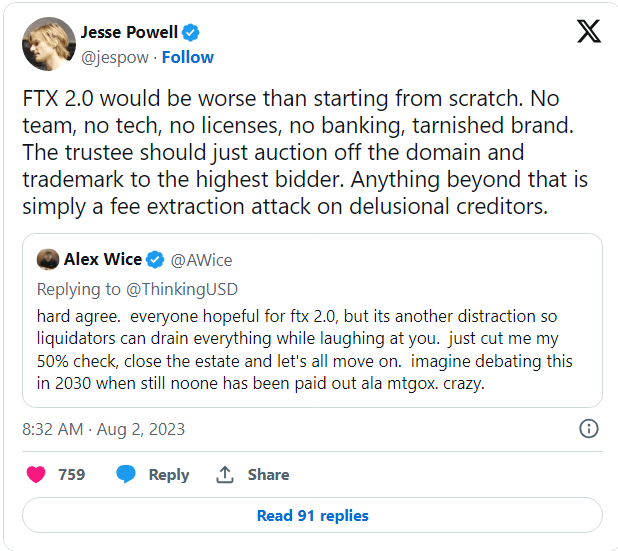Open the Alex Wice name in quoted tweet
The image size is (618, 551).
tap(103, 259)
